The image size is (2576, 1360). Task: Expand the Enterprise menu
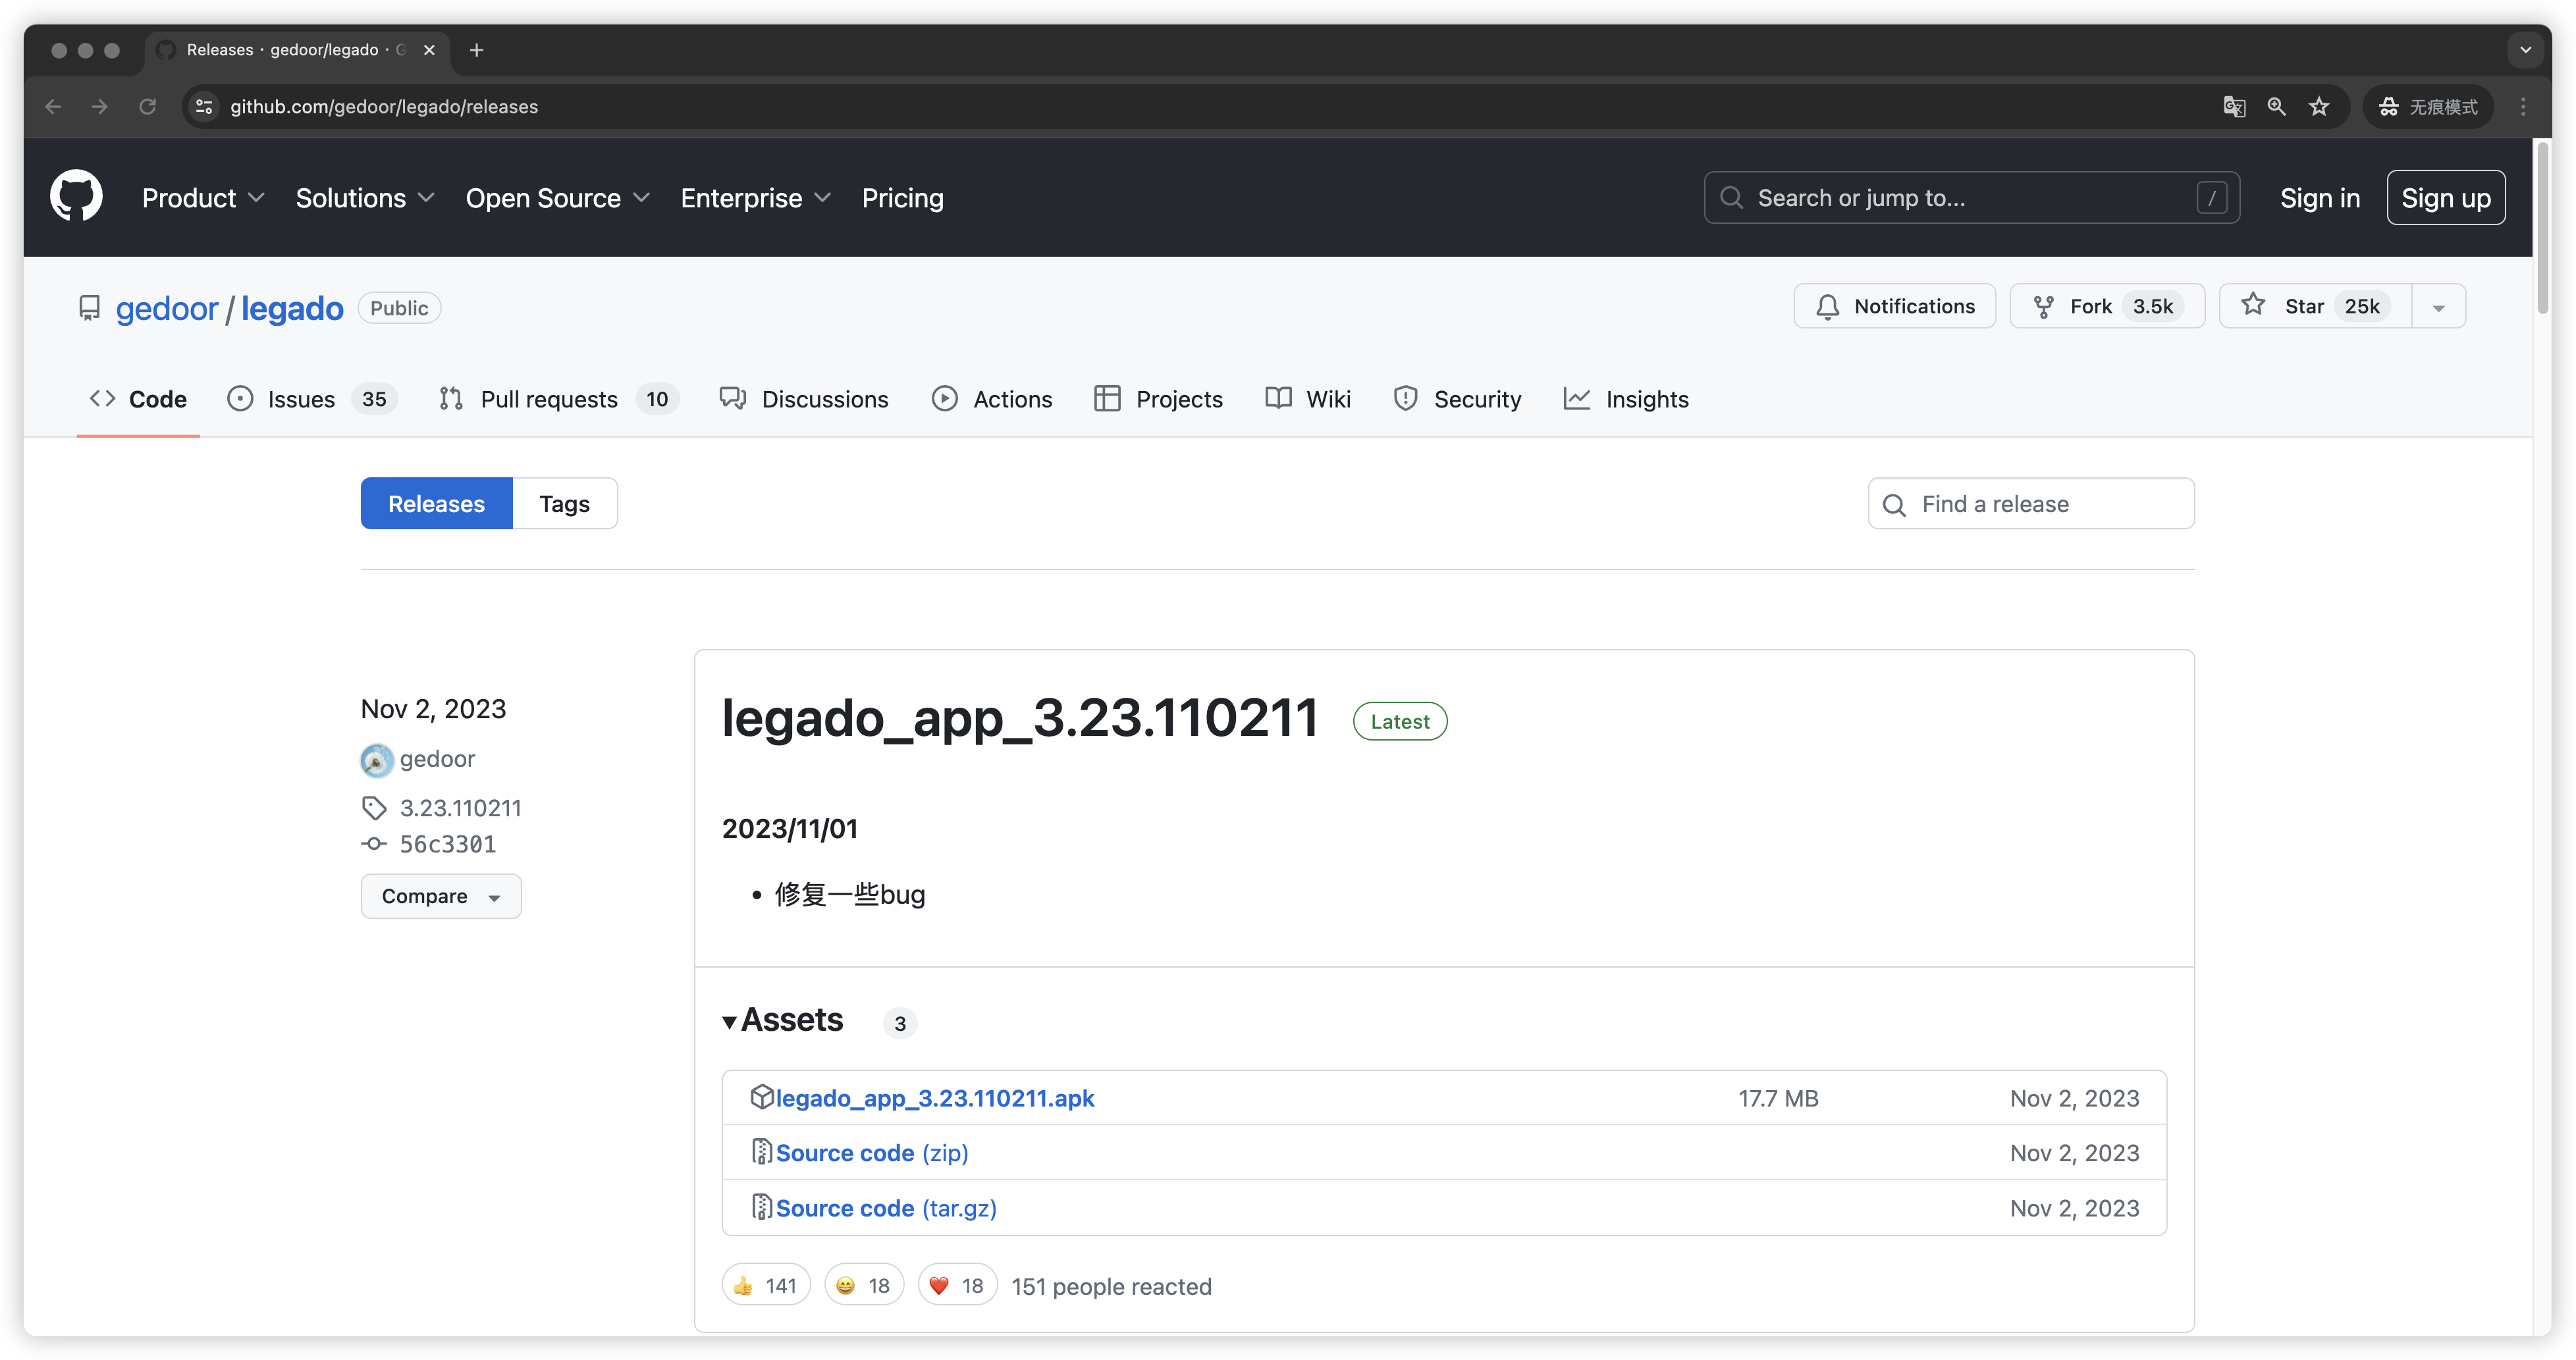tap(756, 198)
